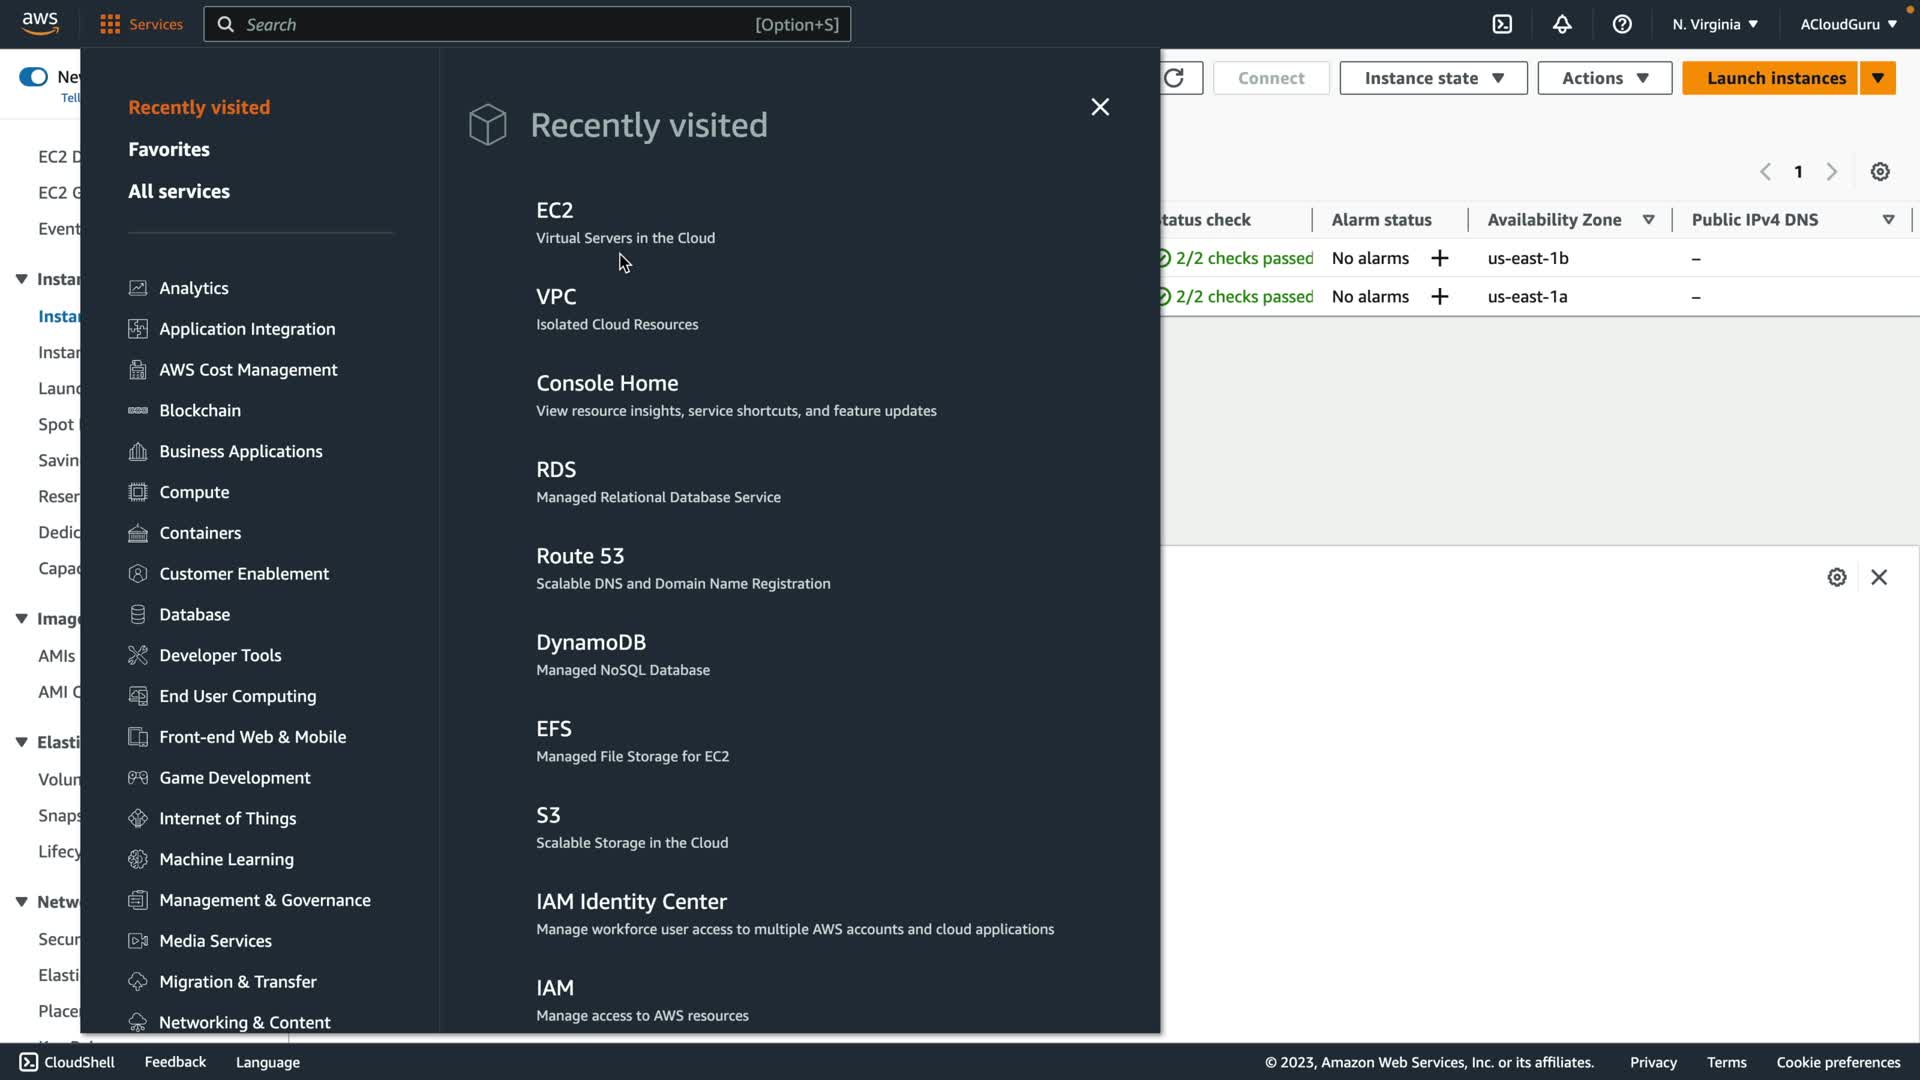The height and width of the screenshot is (1080, 1920).
Task: Sort by Availability Zone column arrow
Action: tap(1649, 220)
